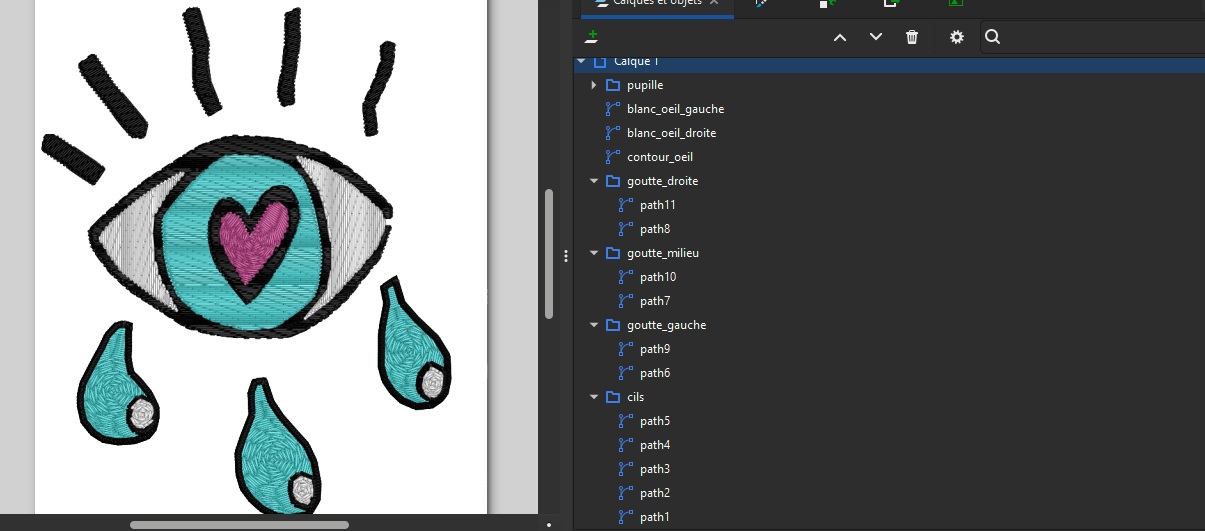This screenshot has width=1205, height=531.
Task: Click the folder icon of the cils group
Action: point(613,397)
